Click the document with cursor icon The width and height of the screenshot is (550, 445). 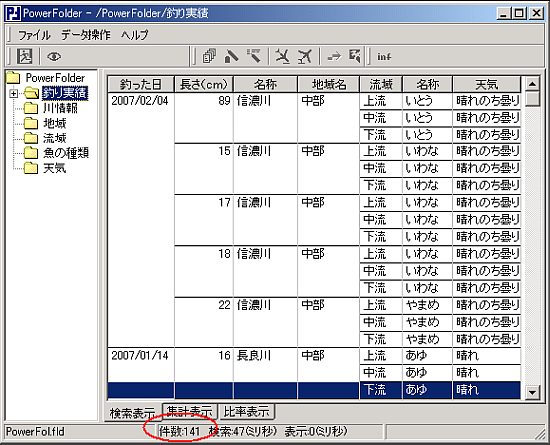point(355,56)
